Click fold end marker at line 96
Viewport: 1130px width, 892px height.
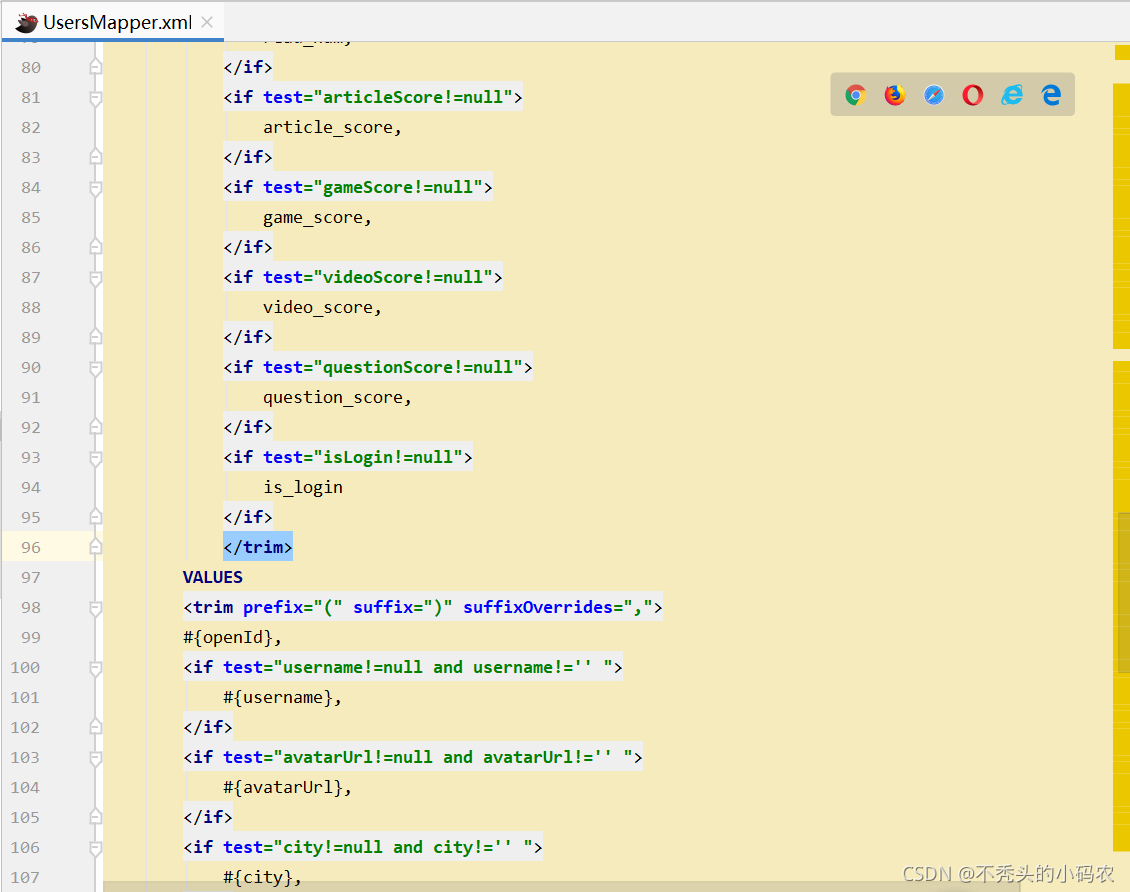click(x=95, y=548)
